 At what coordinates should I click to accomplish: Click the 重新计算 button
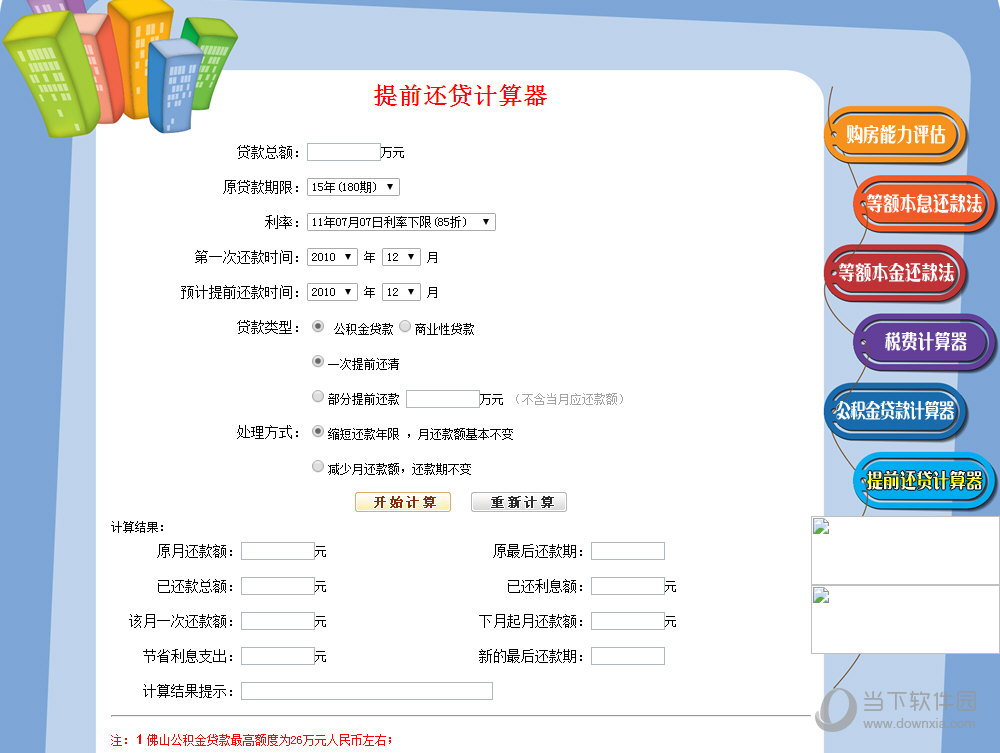(x=518, y=502)
